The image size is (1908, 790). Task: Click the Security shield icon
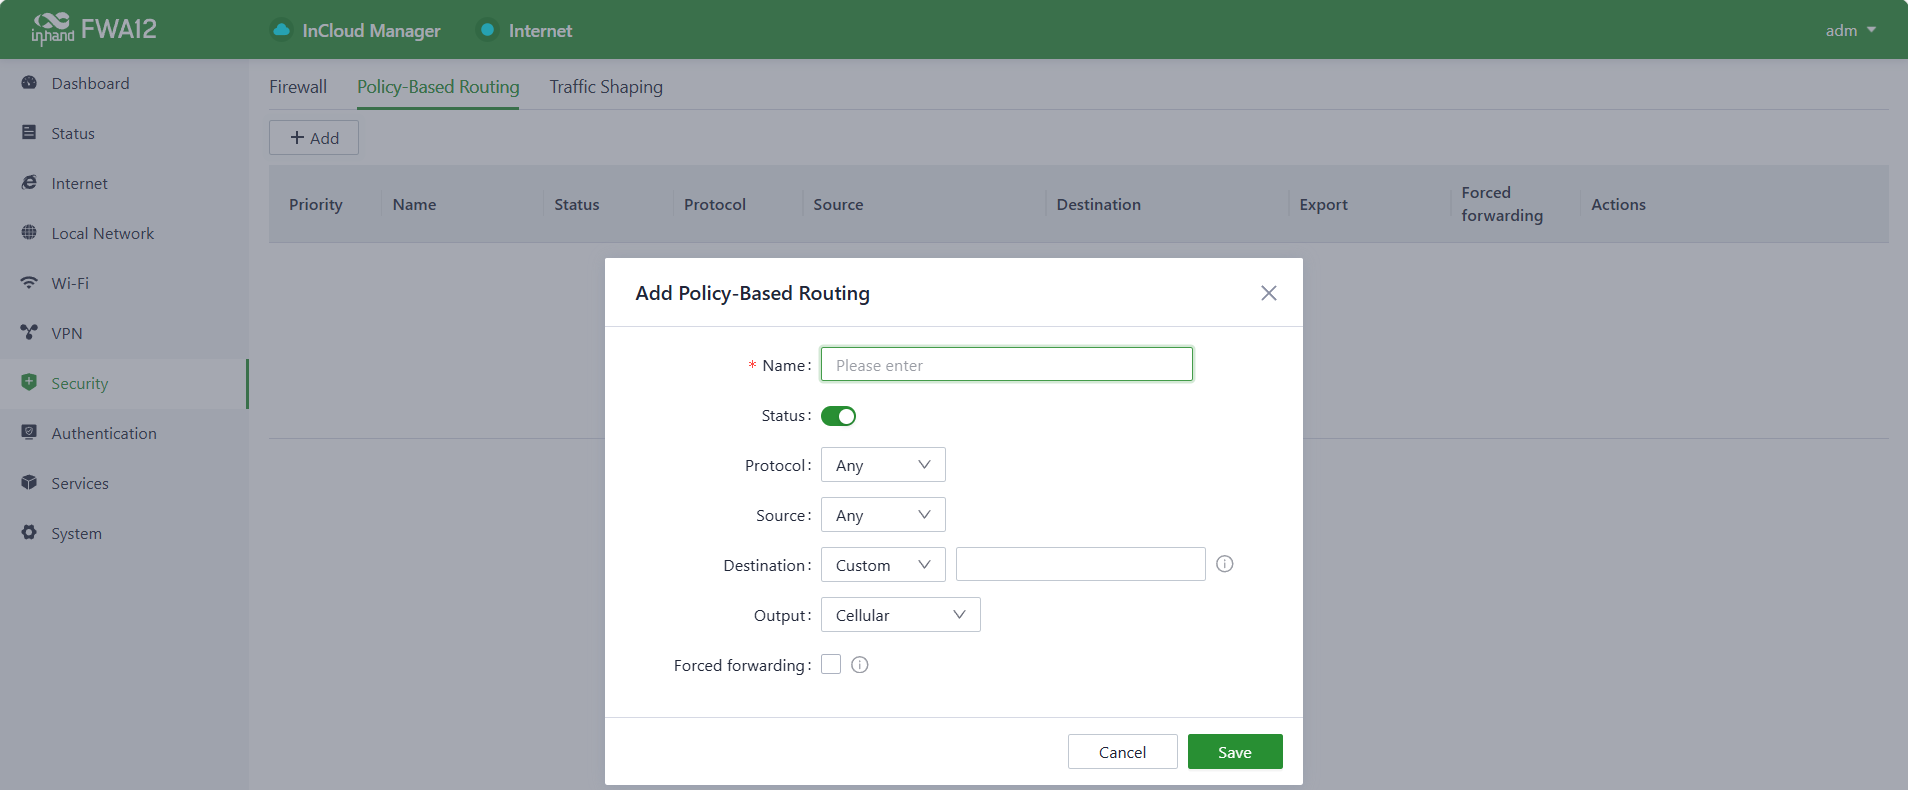pos(29,383)
